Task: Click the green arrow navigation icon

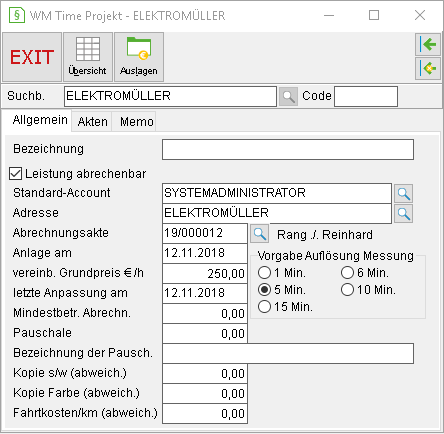Action: [428, 44]
